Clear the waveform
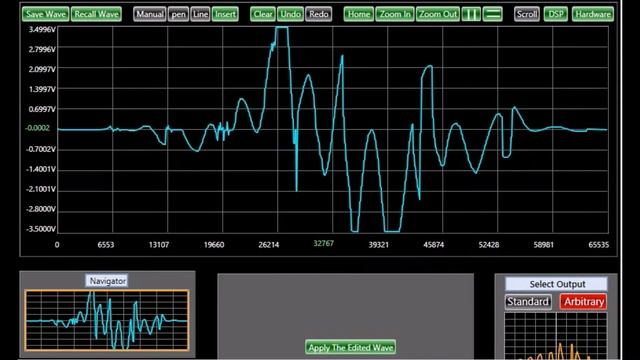The height and width of the screenshot is (360, 640). (x=263, y=14)
